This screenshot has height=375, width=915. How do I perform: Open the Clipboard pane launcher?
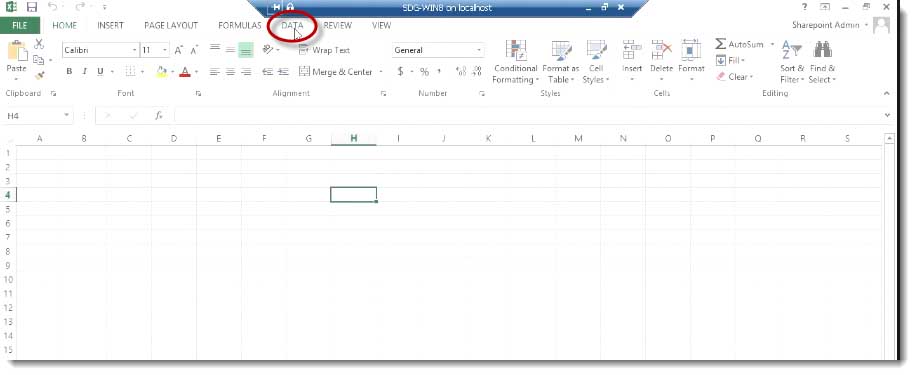(53, 93)
